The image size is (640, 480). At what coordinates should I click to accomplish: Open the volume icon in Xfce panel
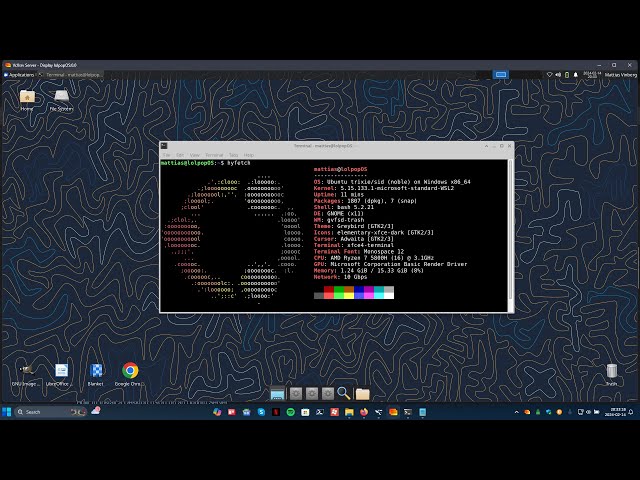pos(558,75)
